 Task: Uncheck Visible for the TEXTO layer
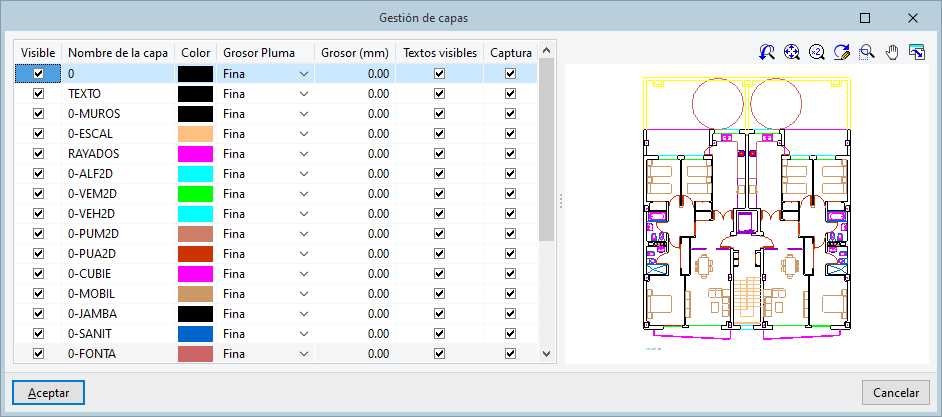tap(39, 93)
